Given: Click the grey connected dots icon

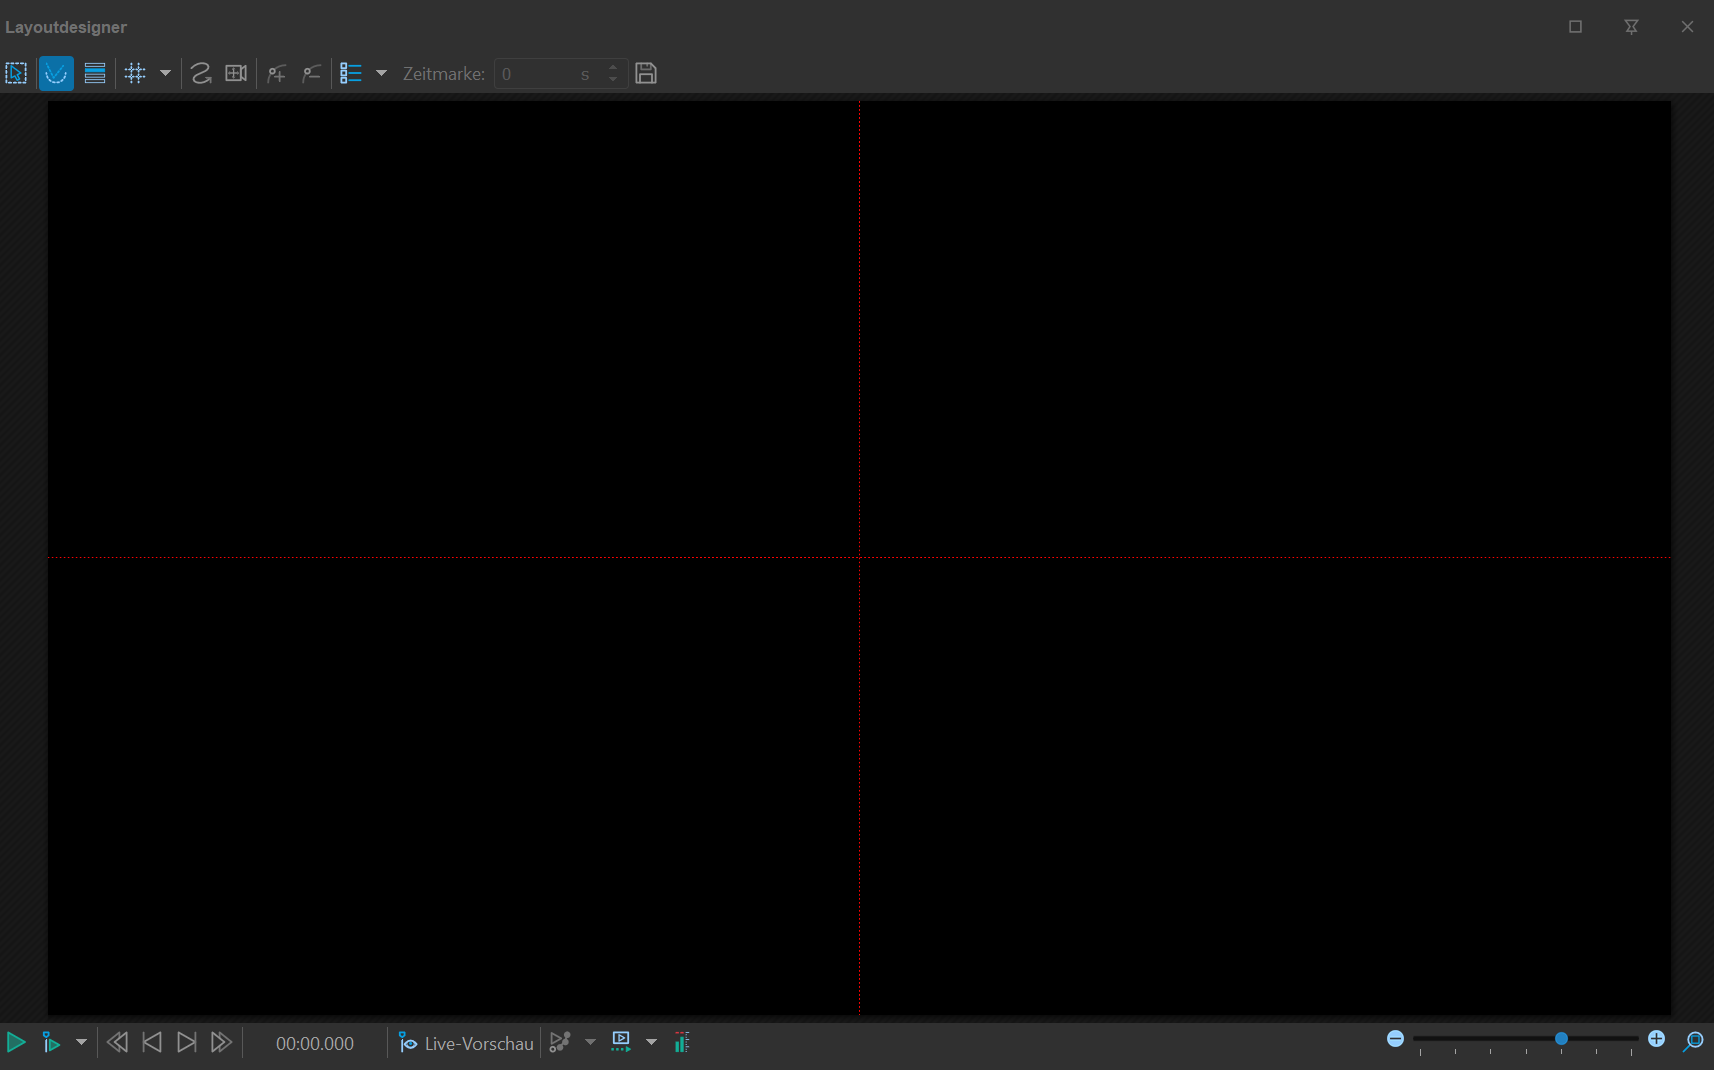Looking at the screenshot, I should (560, 1042).
